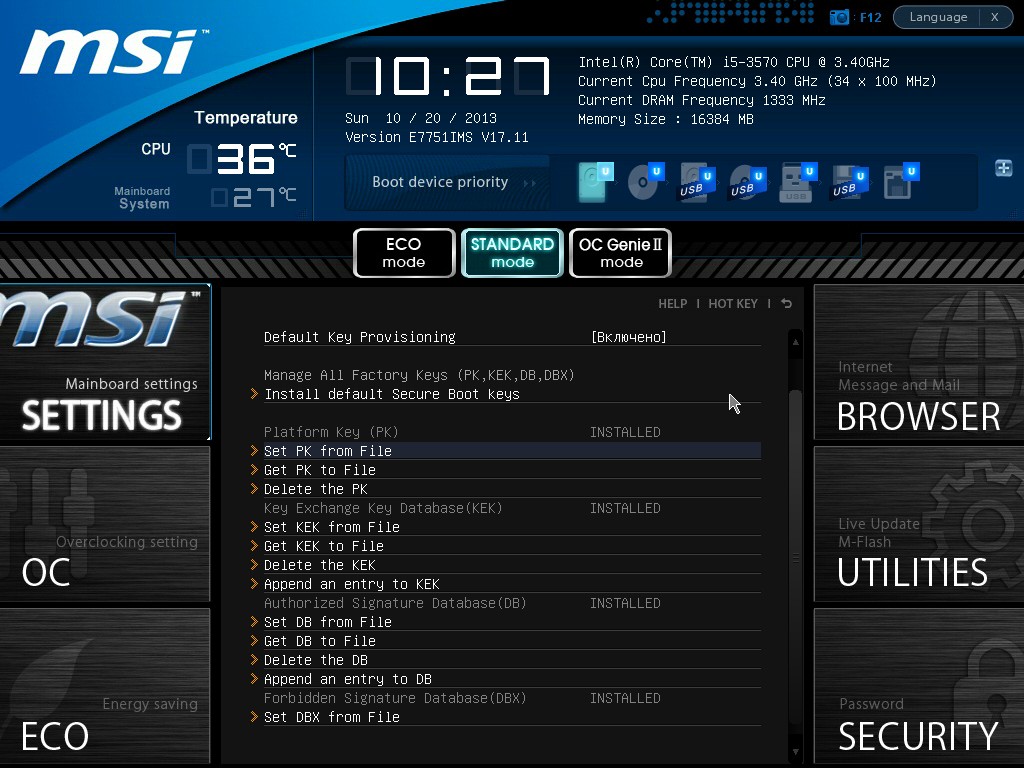Click the F12 screenshot camera icon
The width and height of the screenshot is (1024, 768).
pyautogui.click(x=839, y=17)
